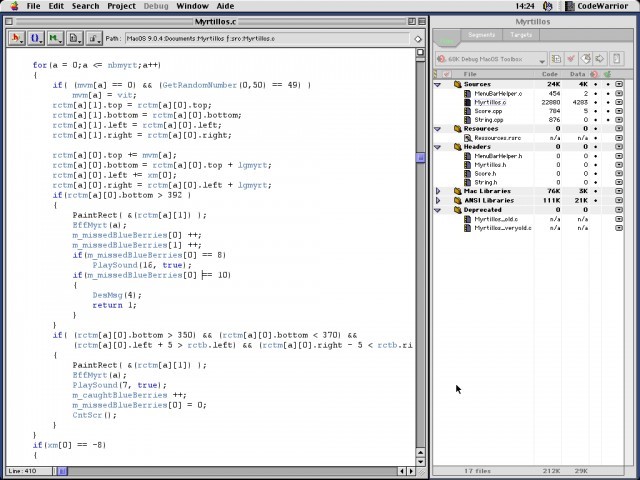The width and height of the screenshot is (640, 480).
Task: Click the Synchronize Modification Dates checkmark icon
Action: 571,59
